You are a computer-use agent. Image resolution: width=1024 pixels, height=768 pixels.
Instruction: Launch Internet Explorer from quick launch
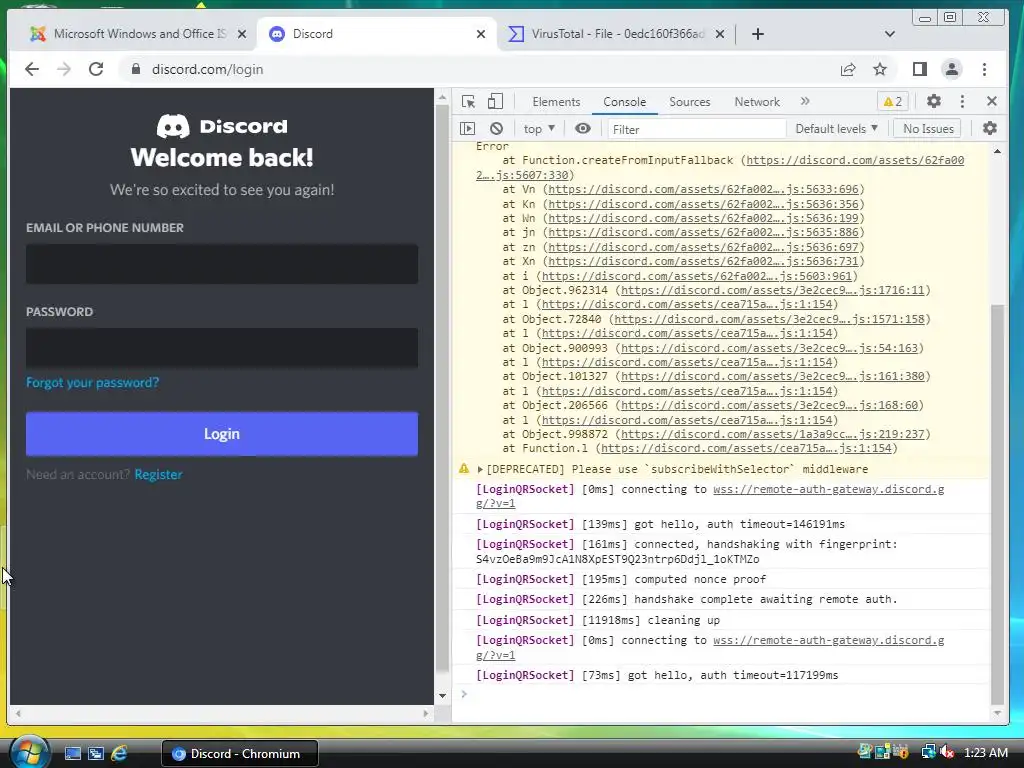(119, 754)
